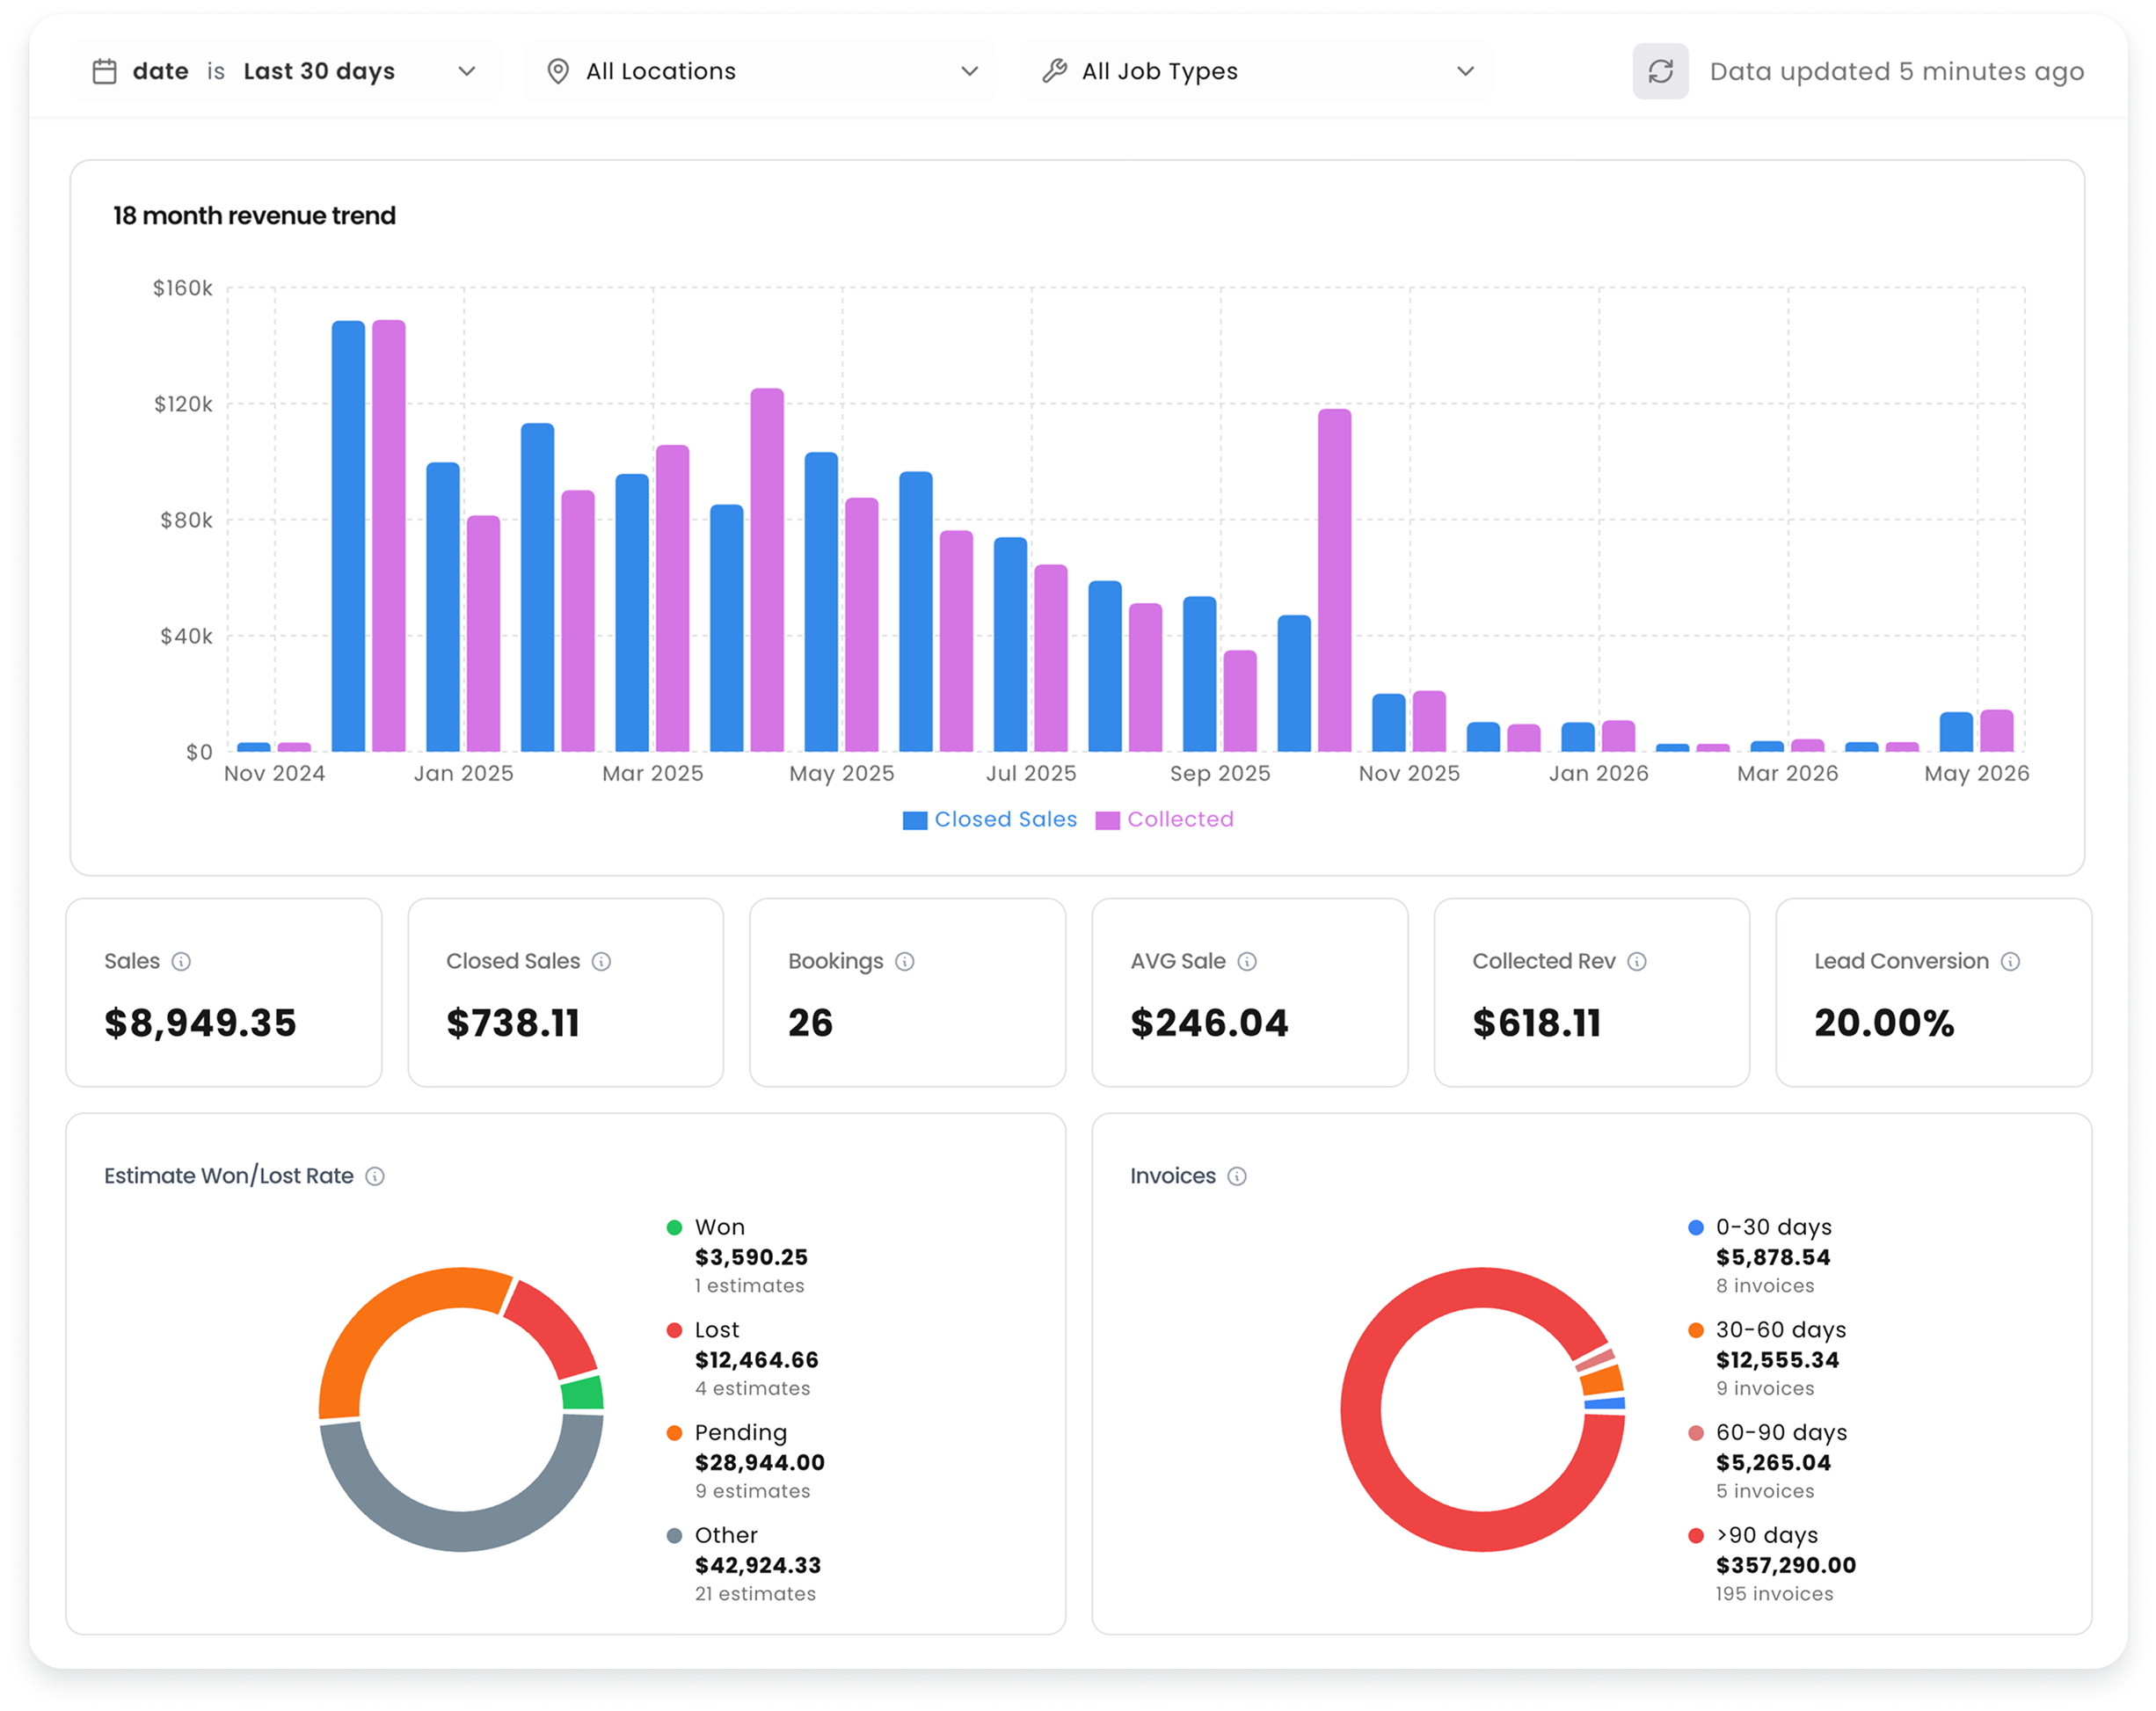Open the Lead Conversion info icon
Screen dimensions: 2156x1711
coord(2011,961)
